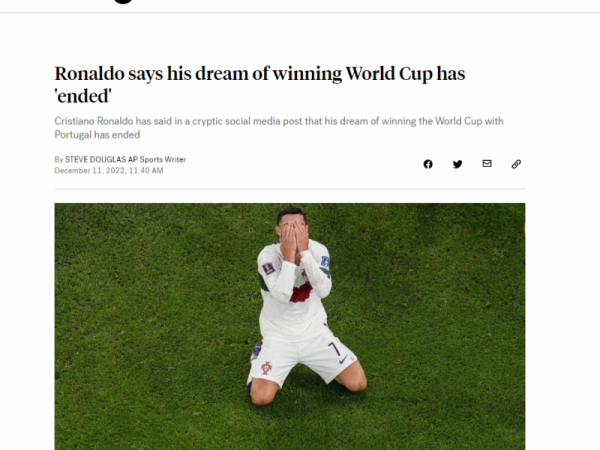Click the grass area left of Ronaldo

tap(153, 325)
